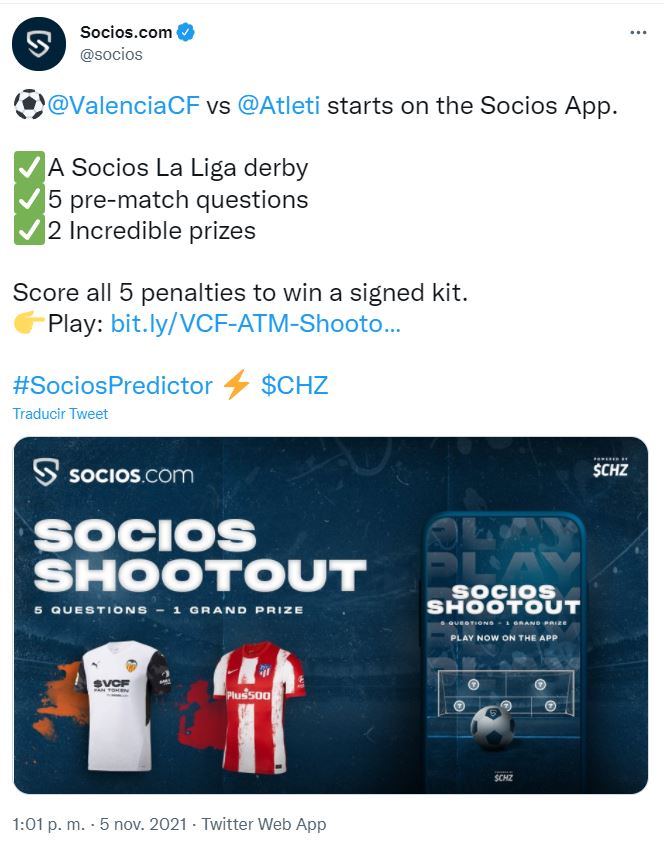Click the tweet timestamp 1:01 p. m.
Screen dimensions: 664x843
pos(48,824)
